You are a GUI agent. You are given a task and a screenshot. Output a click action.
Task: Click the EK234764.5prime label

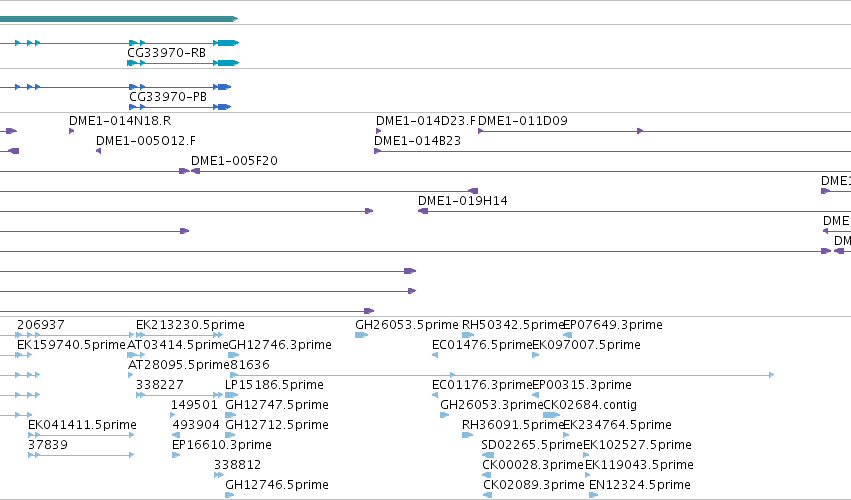coord(618,425)
